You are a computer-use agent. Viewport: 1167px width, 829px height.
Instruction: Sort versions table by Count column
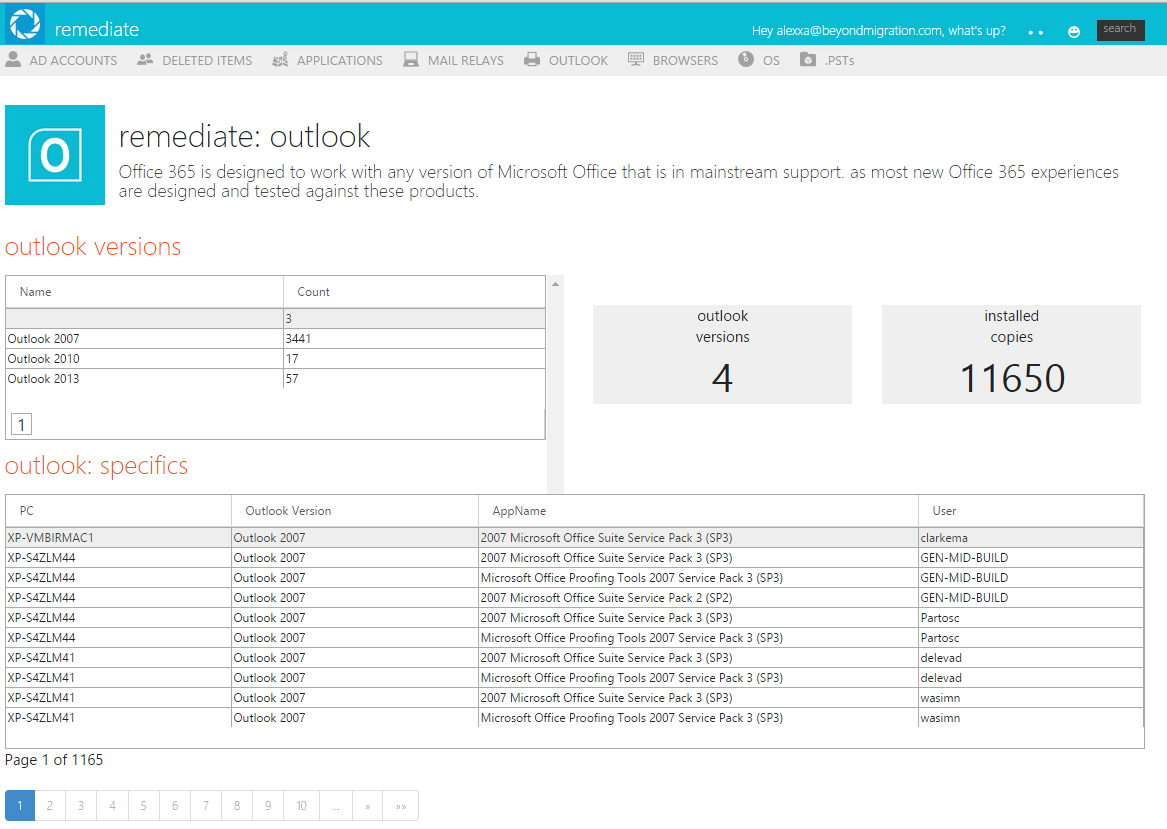415,292
